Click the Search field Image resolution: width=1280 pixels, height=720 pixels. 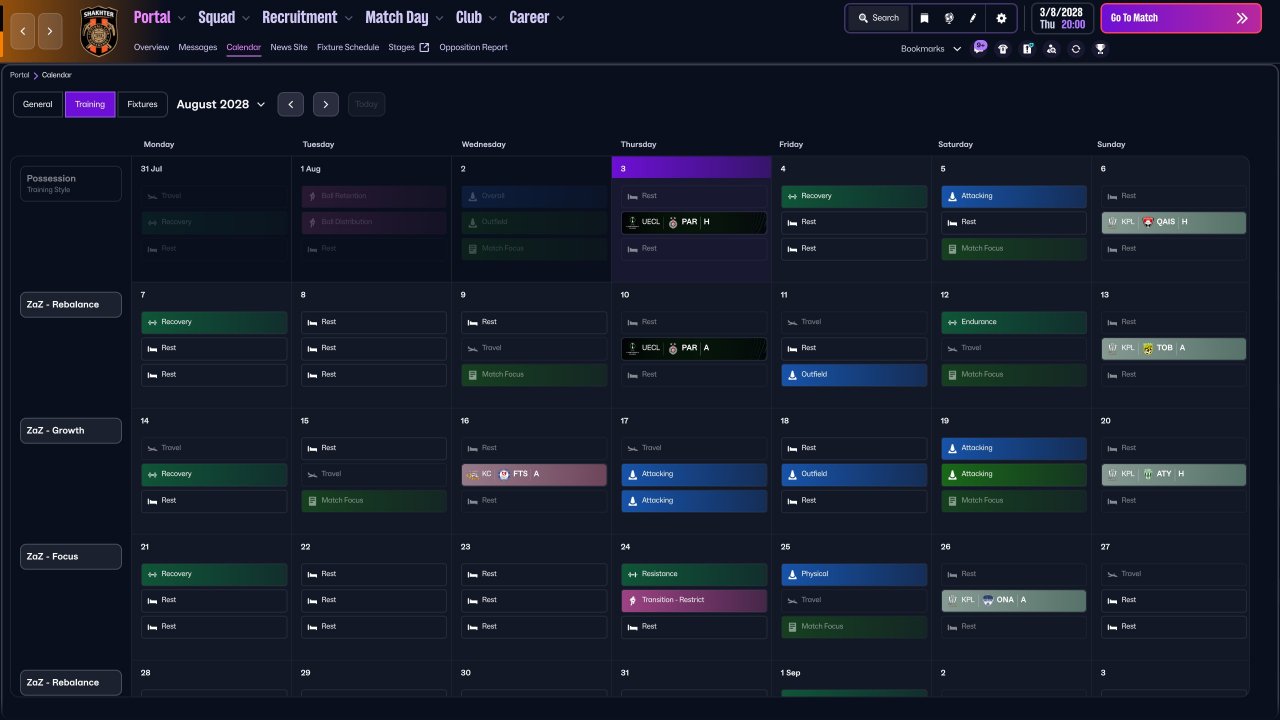[879, 18]
